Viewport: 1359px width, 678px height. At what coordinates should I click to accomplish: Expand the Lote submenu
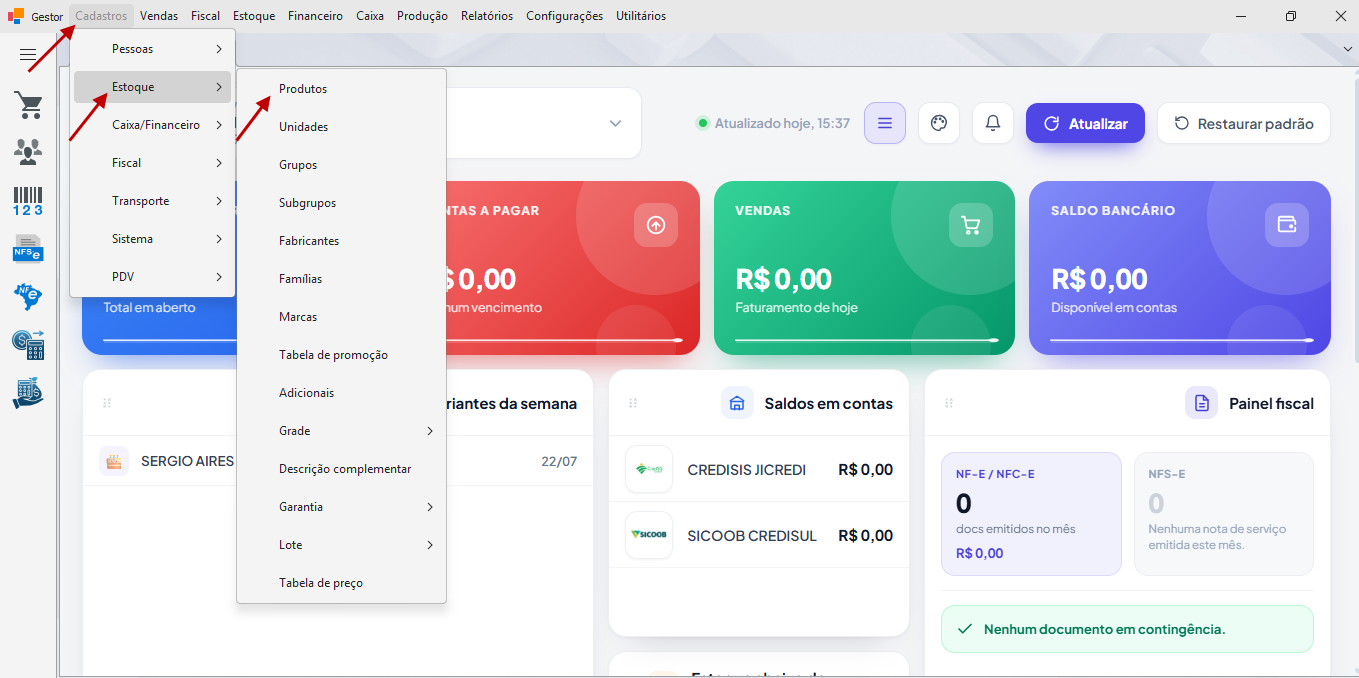point(341,545)
